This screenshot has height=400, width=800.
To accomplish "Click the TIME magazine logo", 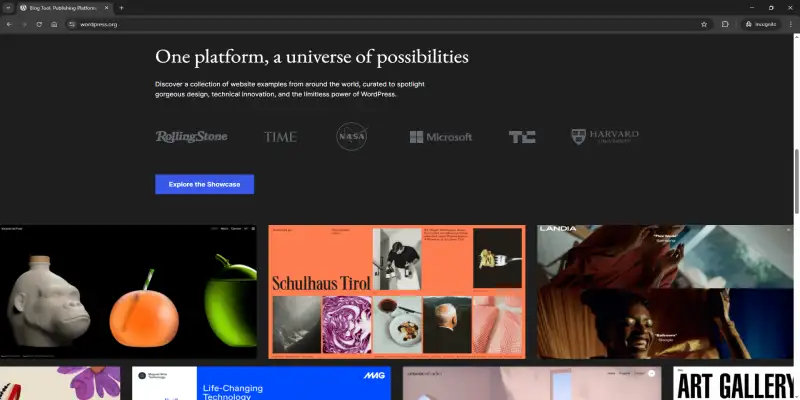I will [280, 137].
